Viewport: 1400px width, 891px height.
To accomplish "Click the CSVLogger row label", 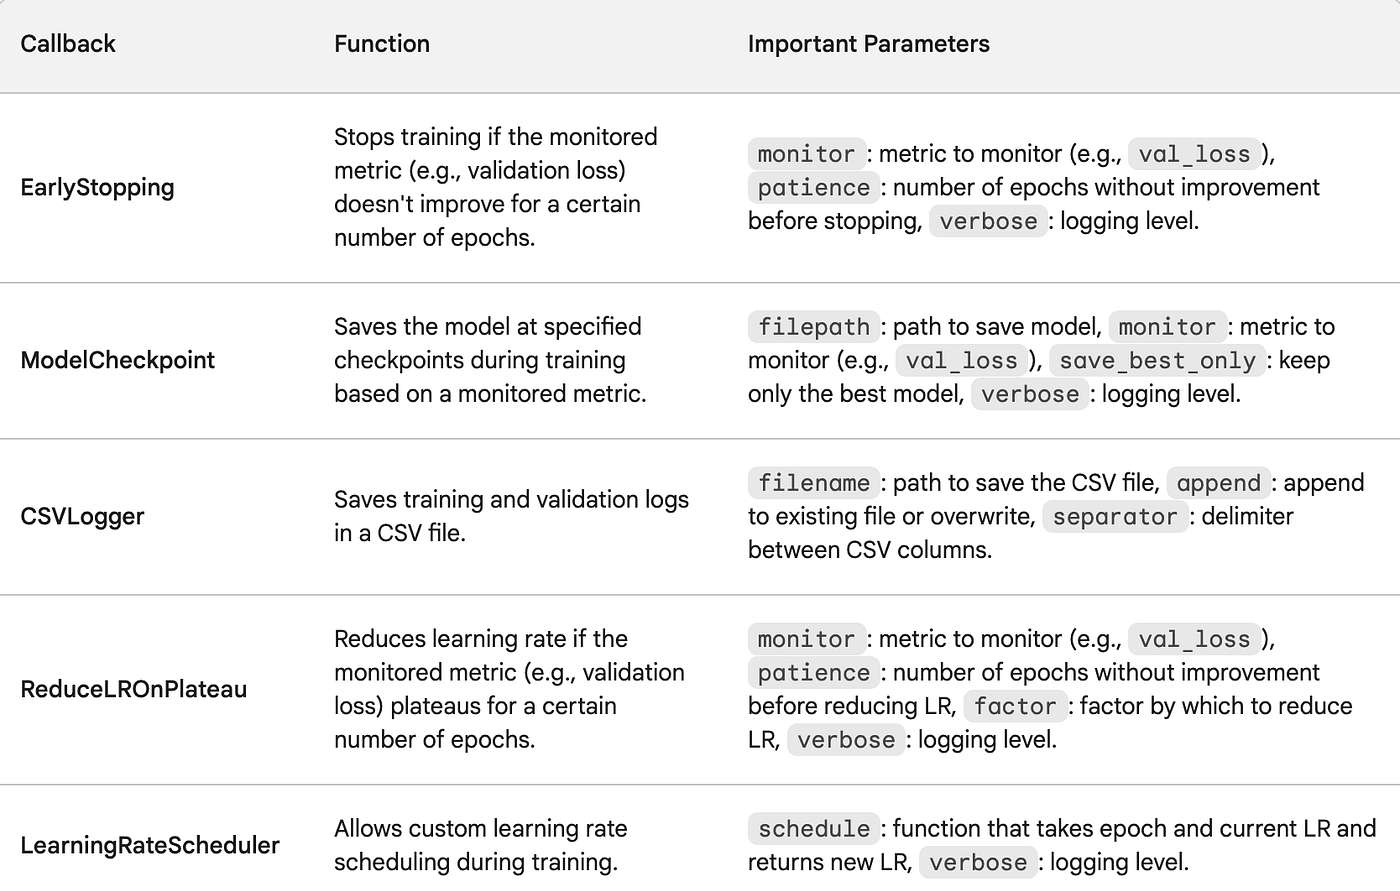I will pyautogui.click(x=82, y=516).
